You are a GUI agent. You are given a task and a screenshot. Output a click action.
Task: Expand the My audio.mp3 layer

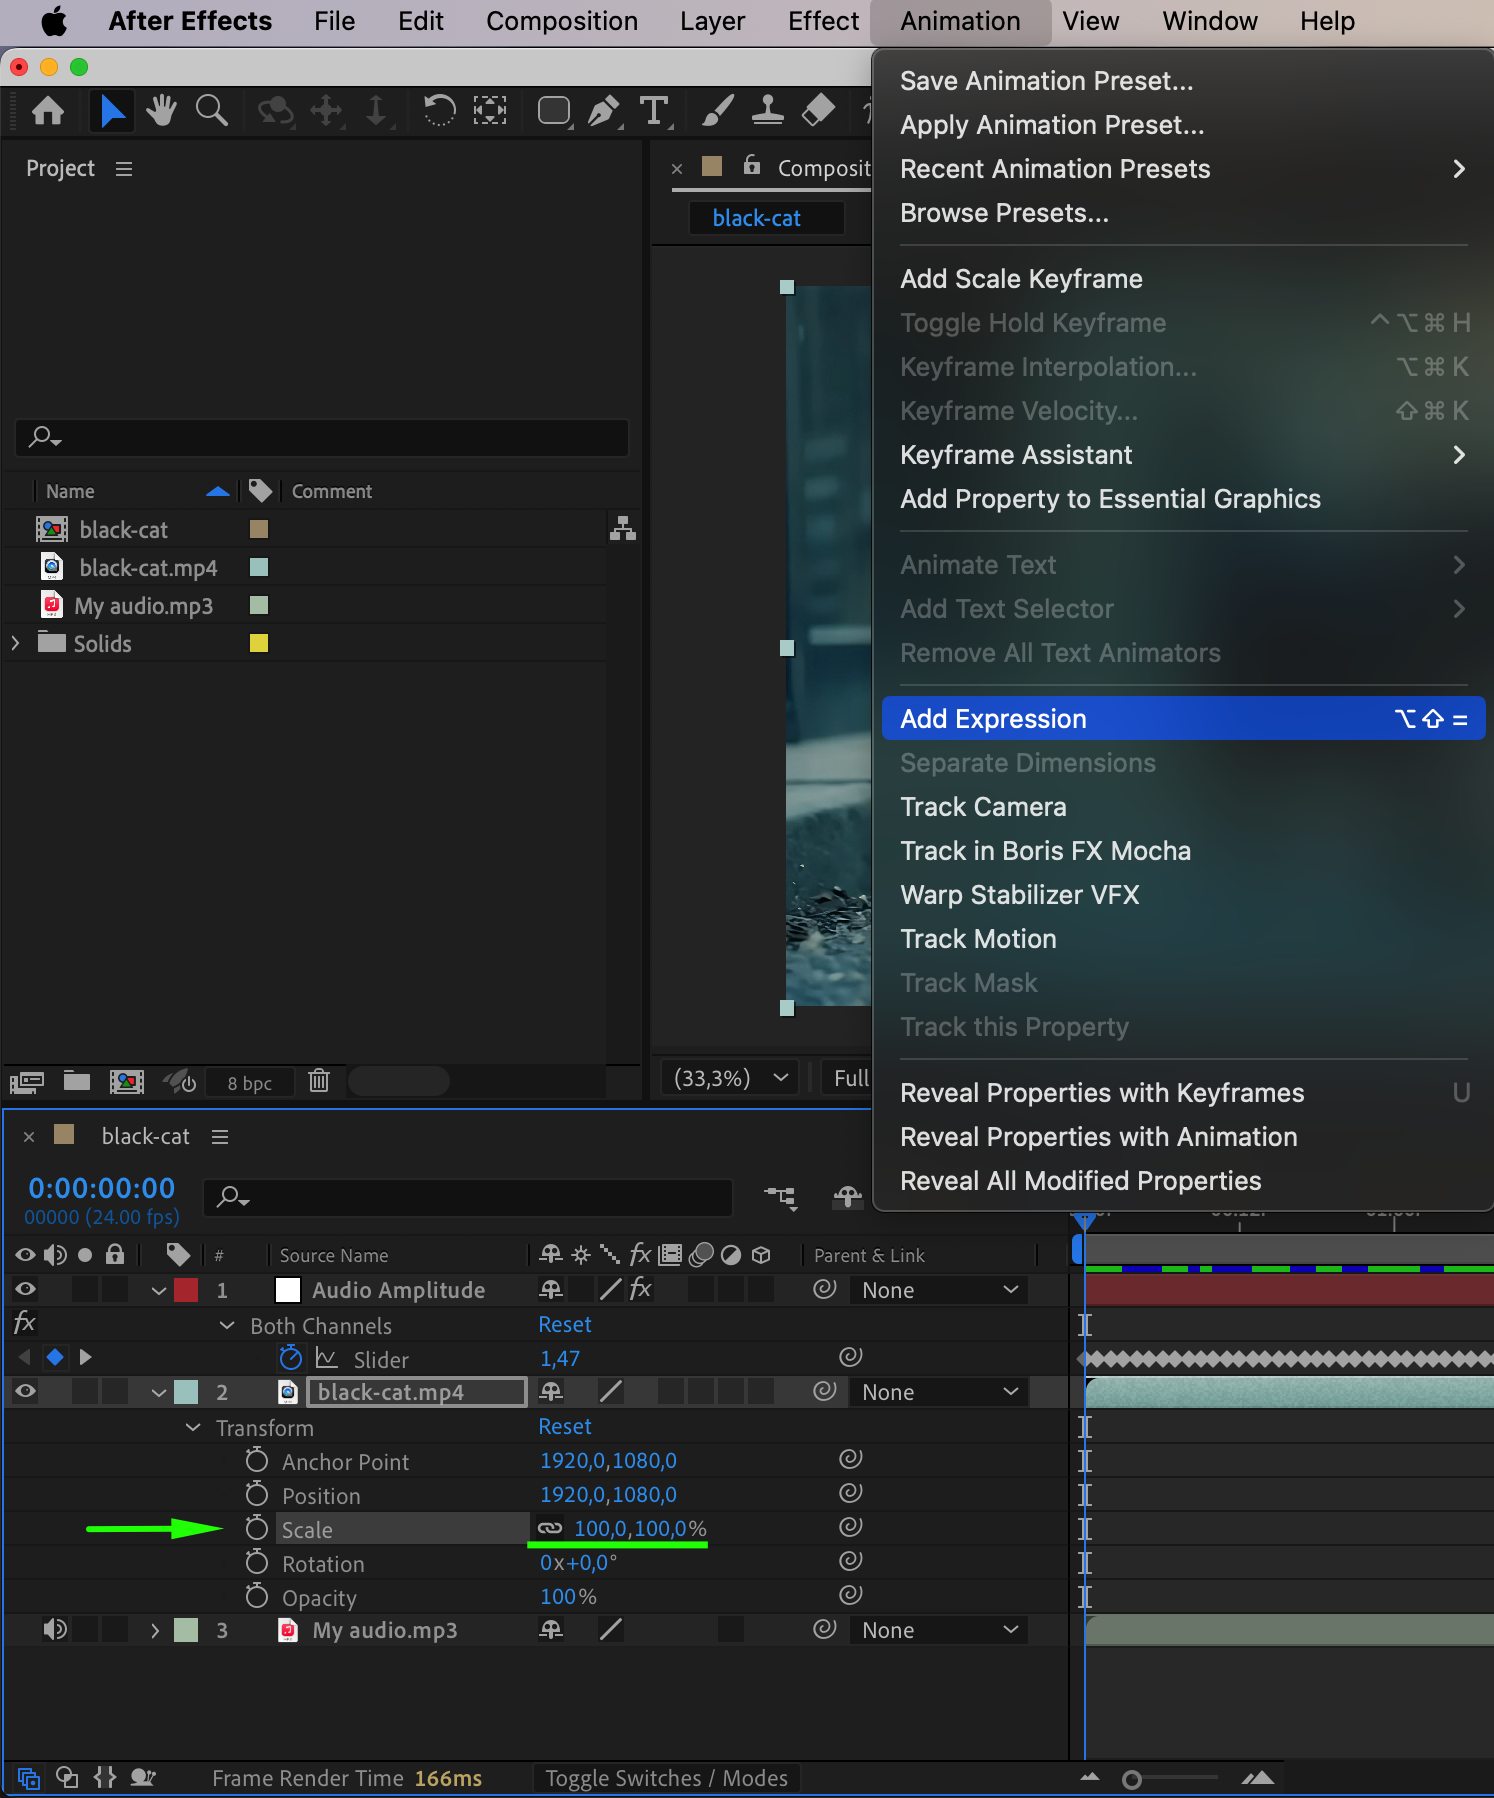click(x=154, y=1631)
